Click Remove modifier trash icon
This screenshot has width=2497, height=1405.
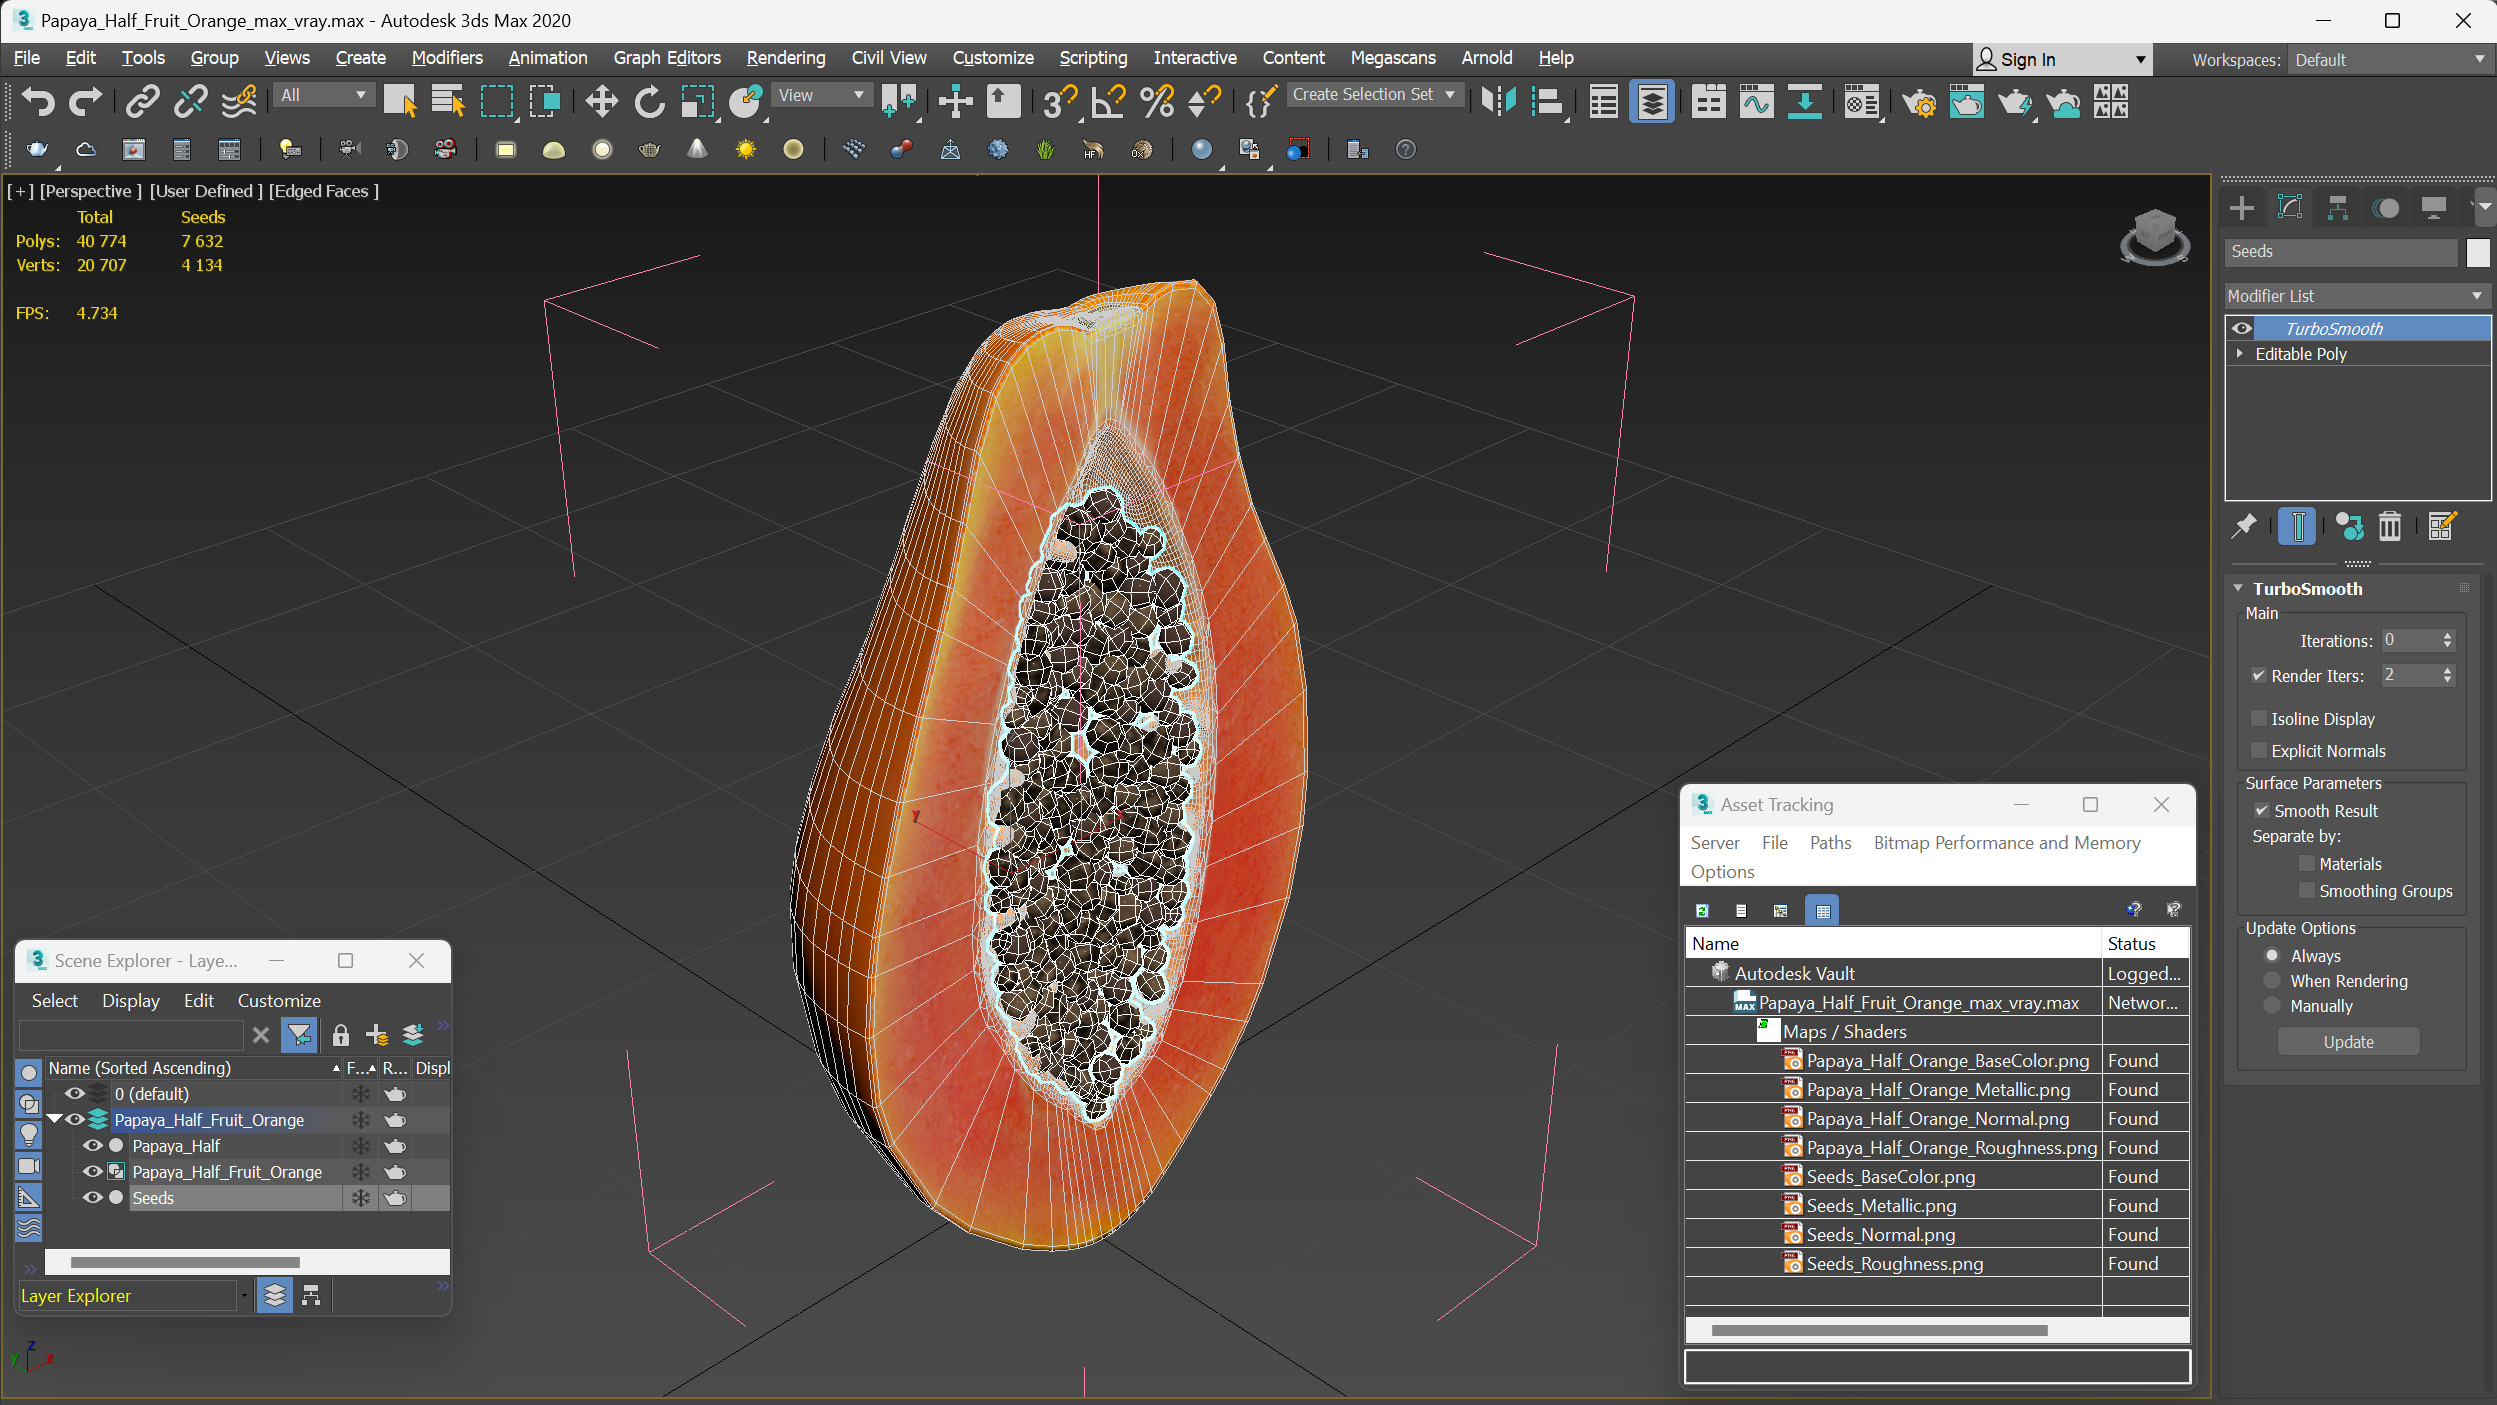pyautogui.click(x=2389, y=526)
